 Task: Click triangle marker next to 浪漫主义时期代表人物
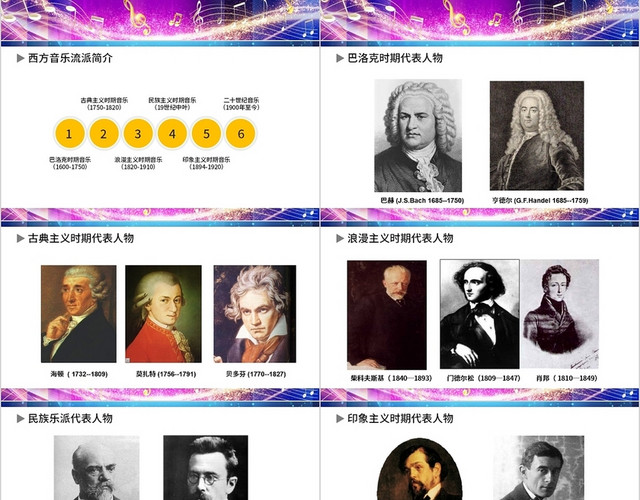click(x=340, y=238)
